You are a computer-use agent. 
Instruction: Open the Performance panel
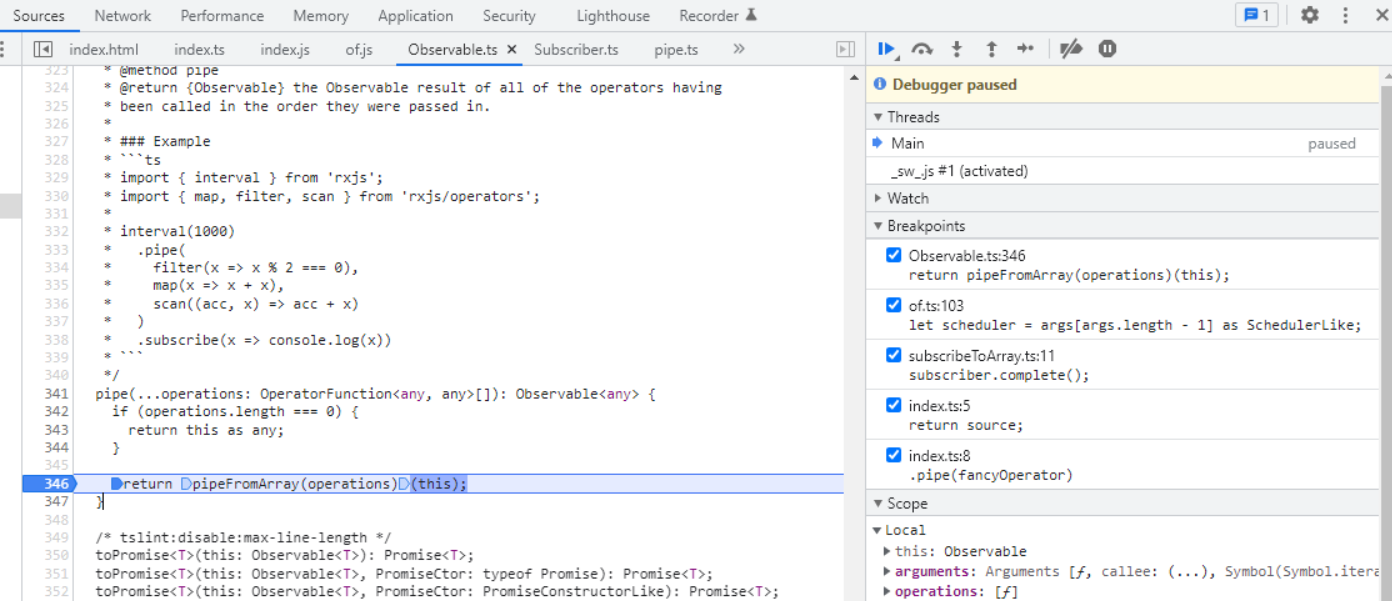222,16
